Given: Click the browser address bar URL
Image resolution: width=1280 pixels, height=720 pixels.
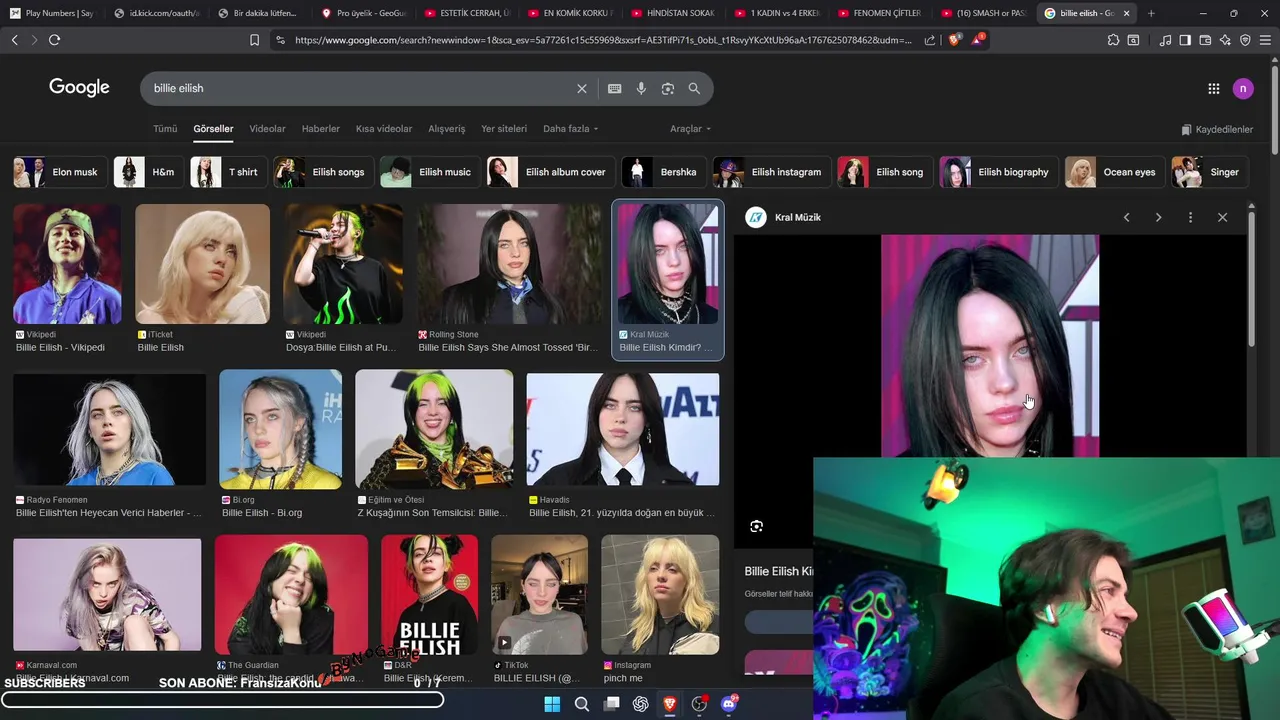Looking at the screenshot, I should 603,40.
